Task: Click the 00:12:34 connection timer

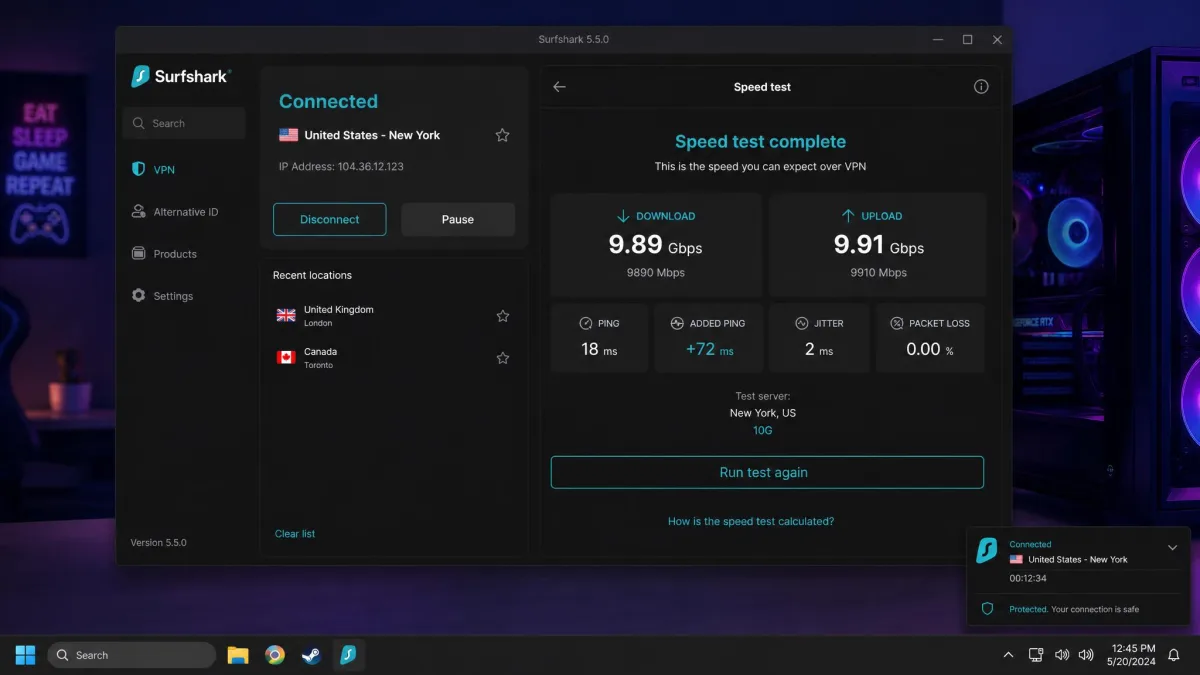Action: pos(1027,578)
